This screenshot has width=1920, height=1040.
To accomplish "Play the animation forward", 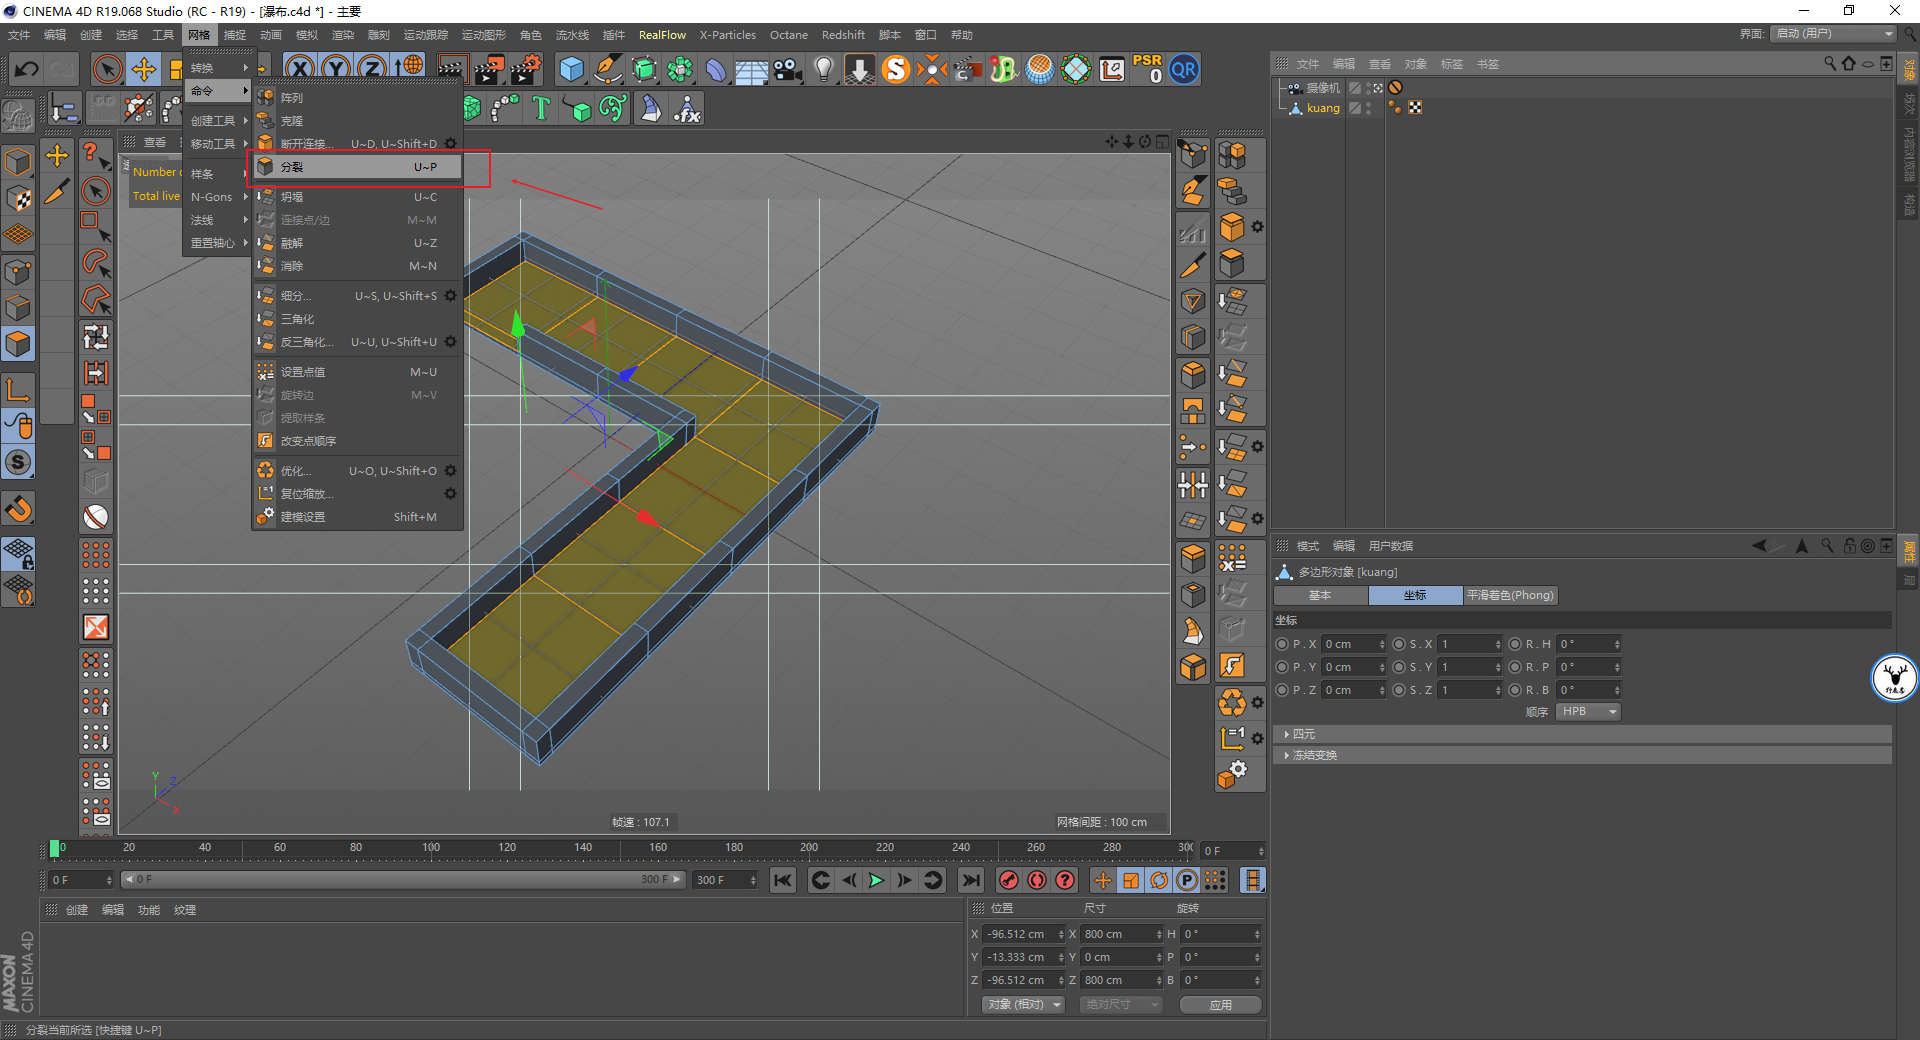I will [x=876, y=880].
